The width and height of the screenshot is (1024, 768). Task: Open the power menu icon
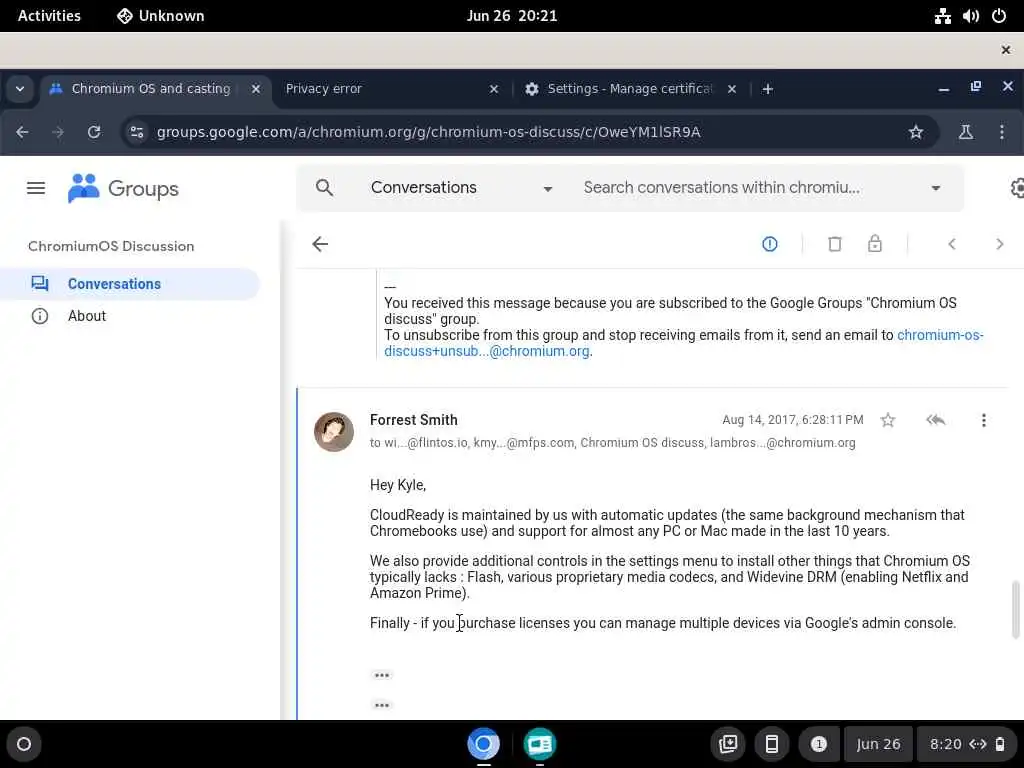(999, 16)
